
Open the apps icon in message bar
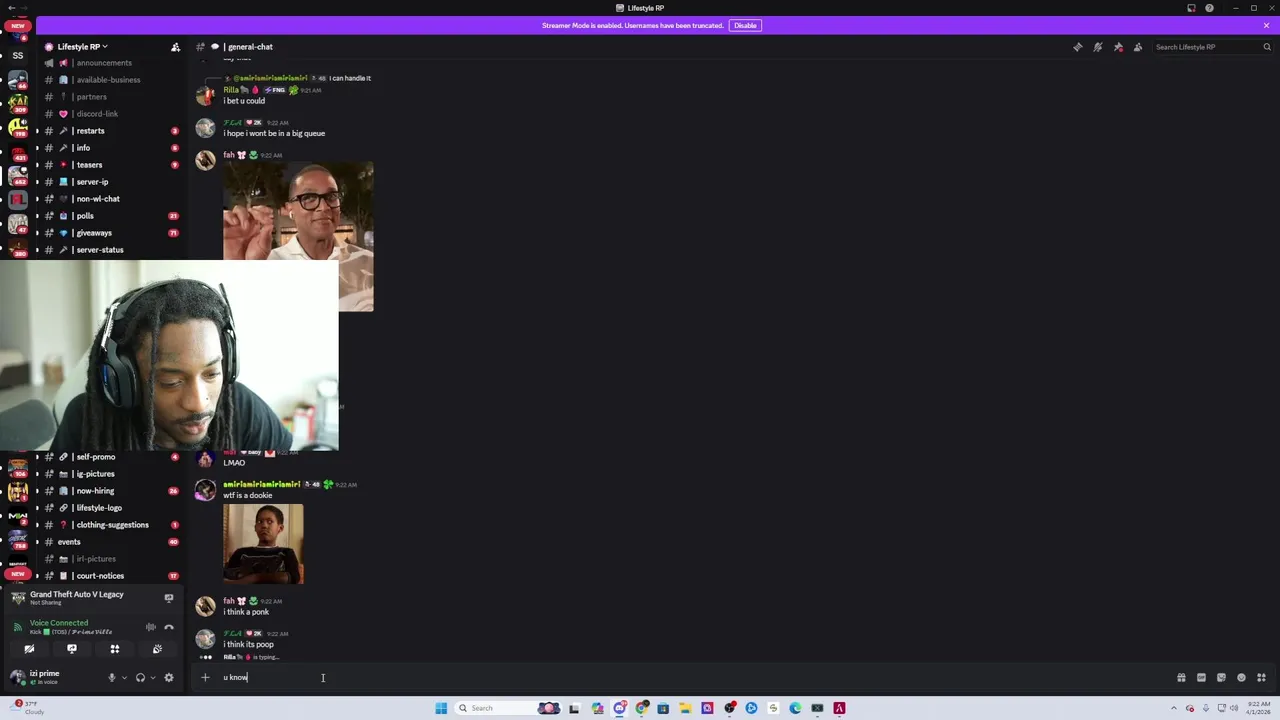pyautogui.click(x=1261, y=677)
